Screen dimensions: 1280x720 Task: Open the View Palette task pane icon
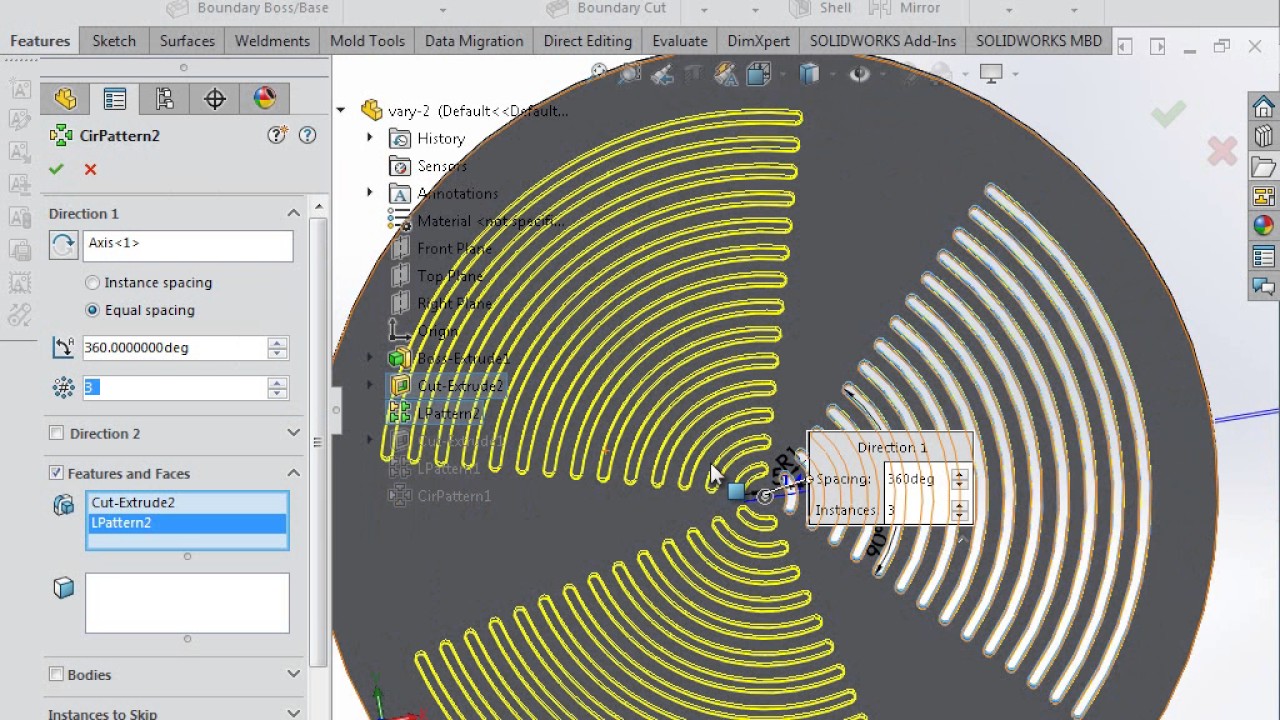[x=1264, y=196]
